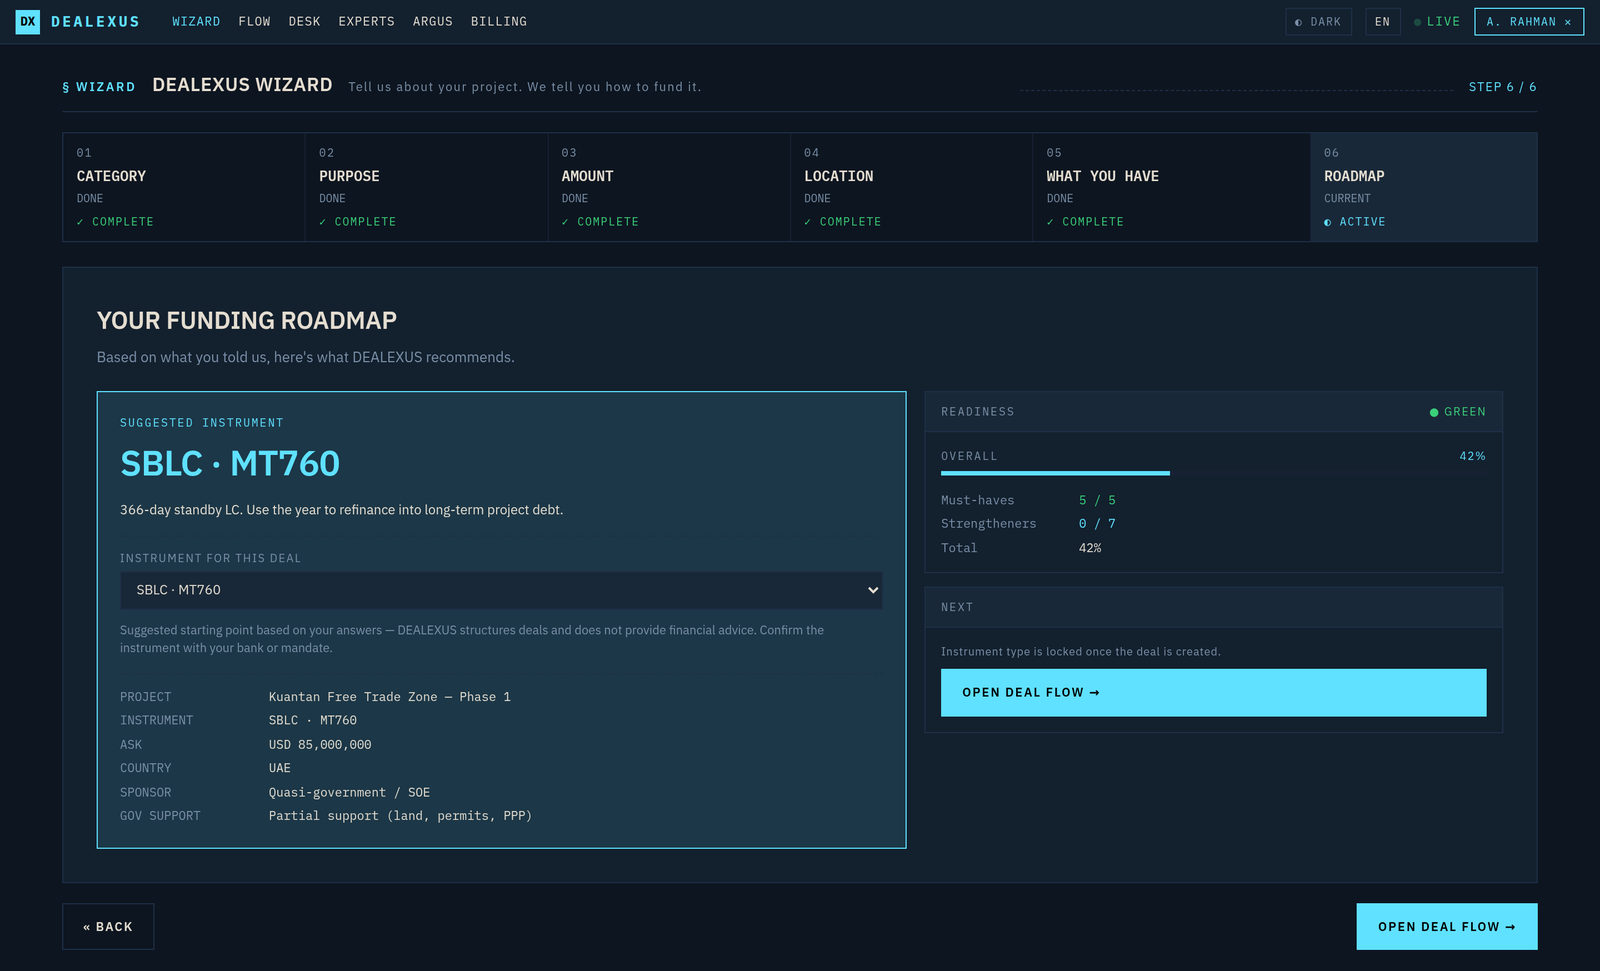Go to step 03 AMOUNT
This screenshot has height=971, width=1600.
coord(669,187)
